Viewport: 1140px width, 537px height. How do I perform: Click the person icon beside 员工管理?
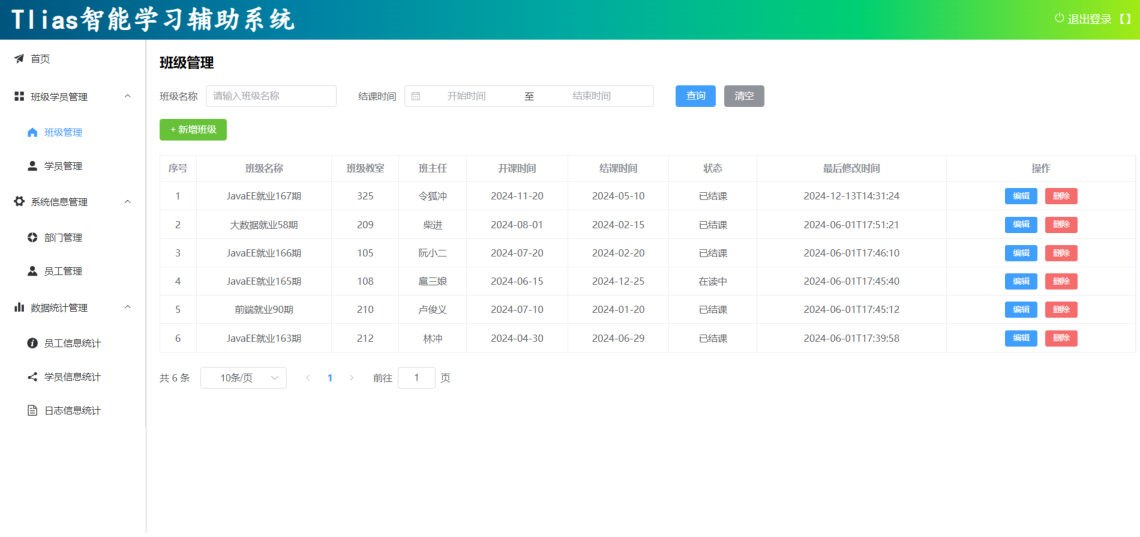[32, 271]
